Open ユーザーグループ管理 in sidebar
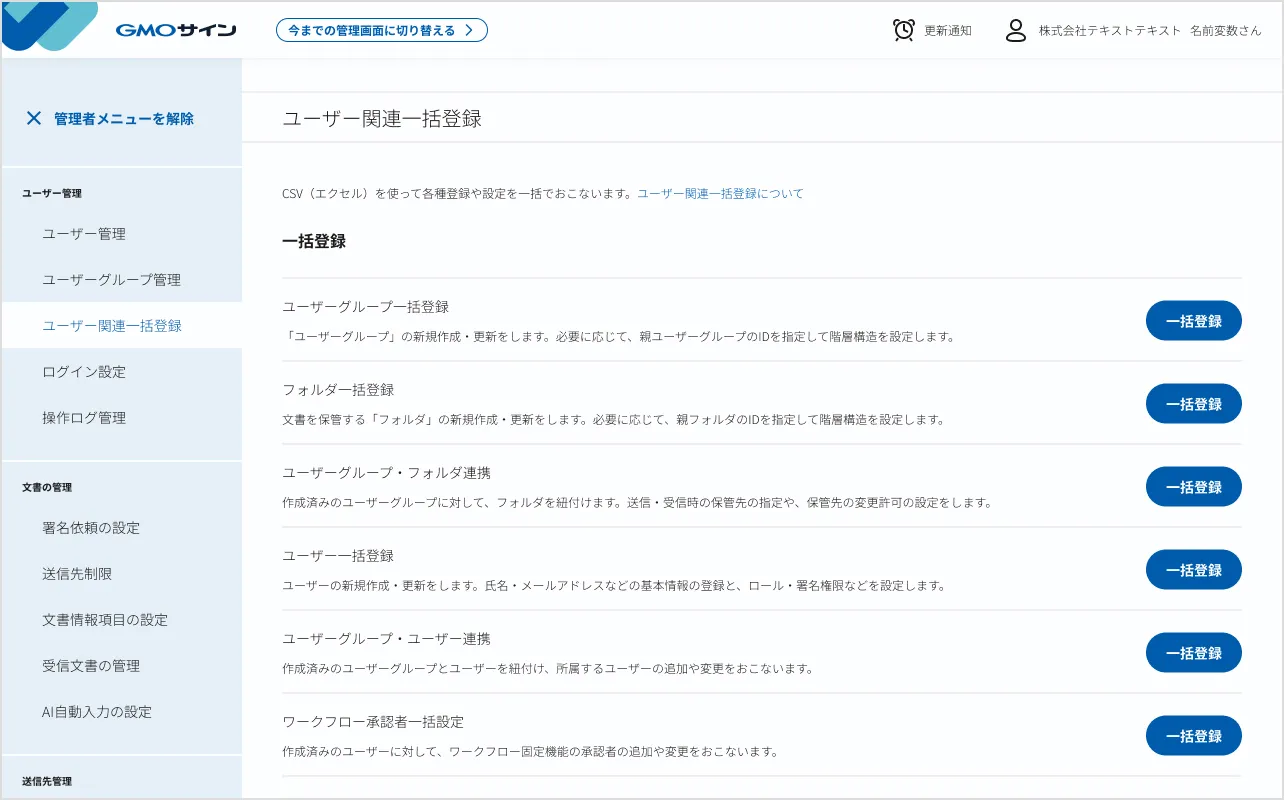1284x800 pixels. click(111, 279)
